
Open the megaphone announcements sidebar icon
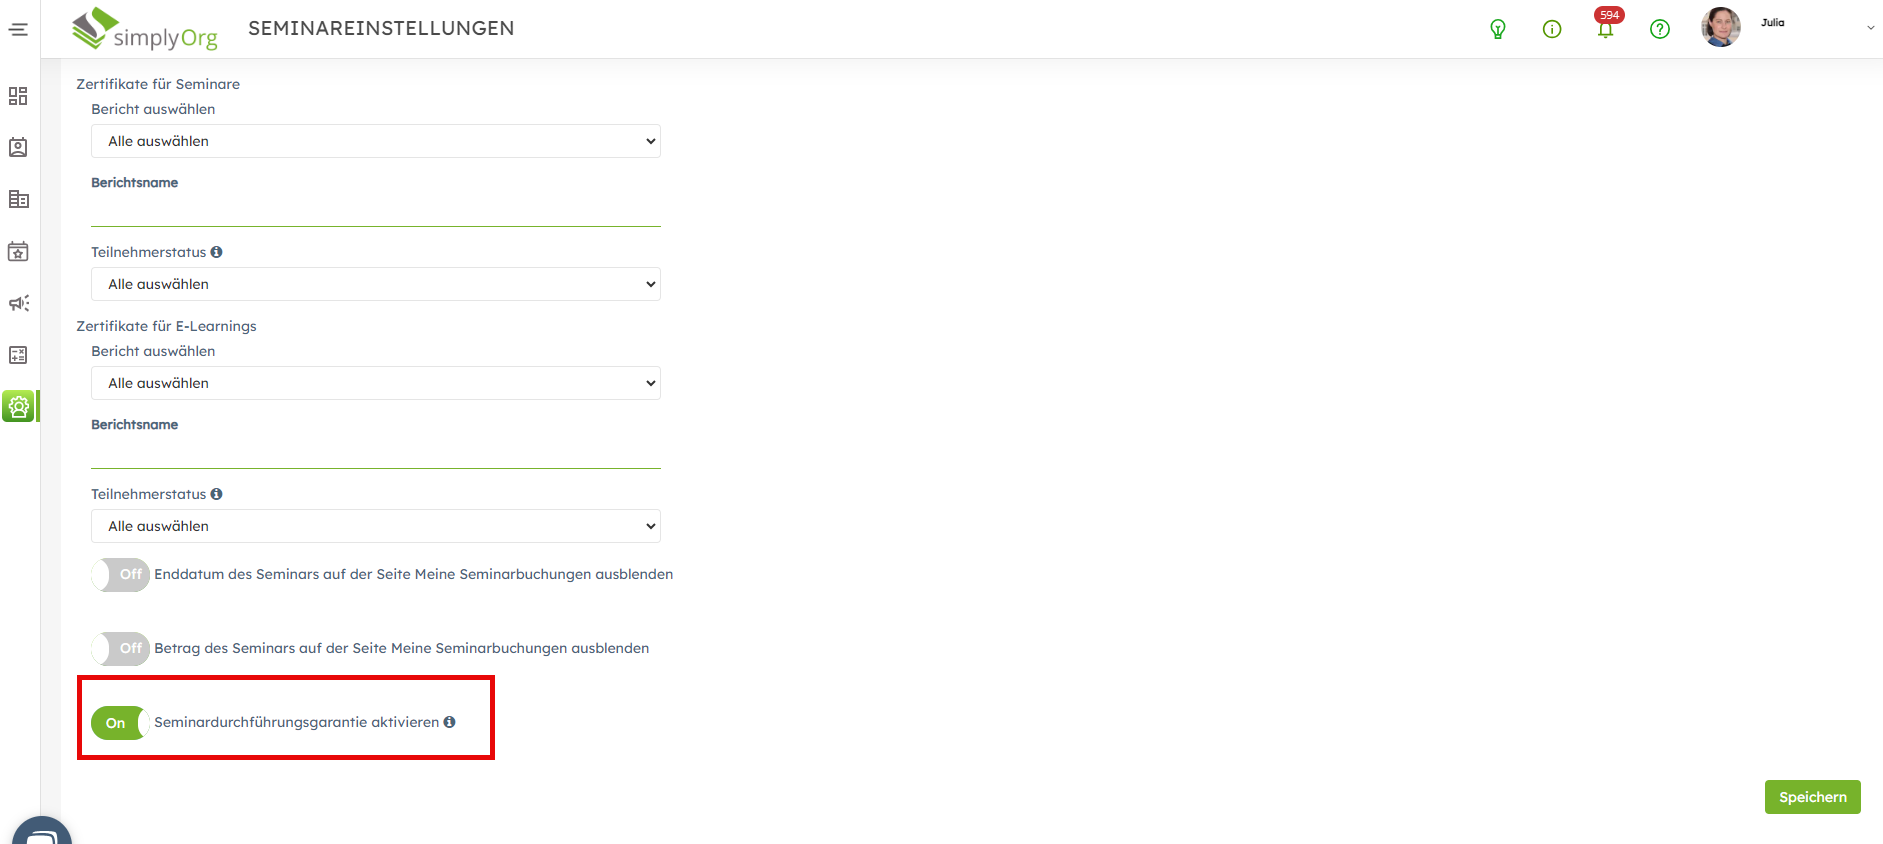point(18,303)
